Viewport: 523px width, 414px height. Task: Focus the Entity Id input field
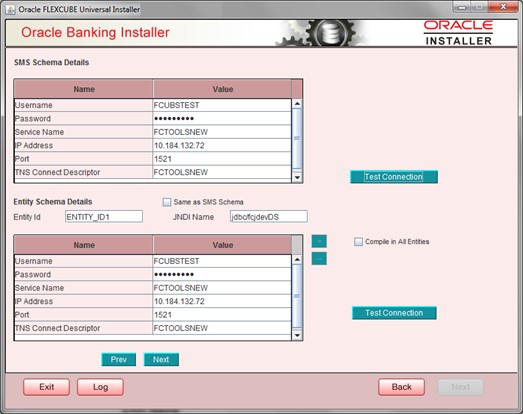coord(104,217)
